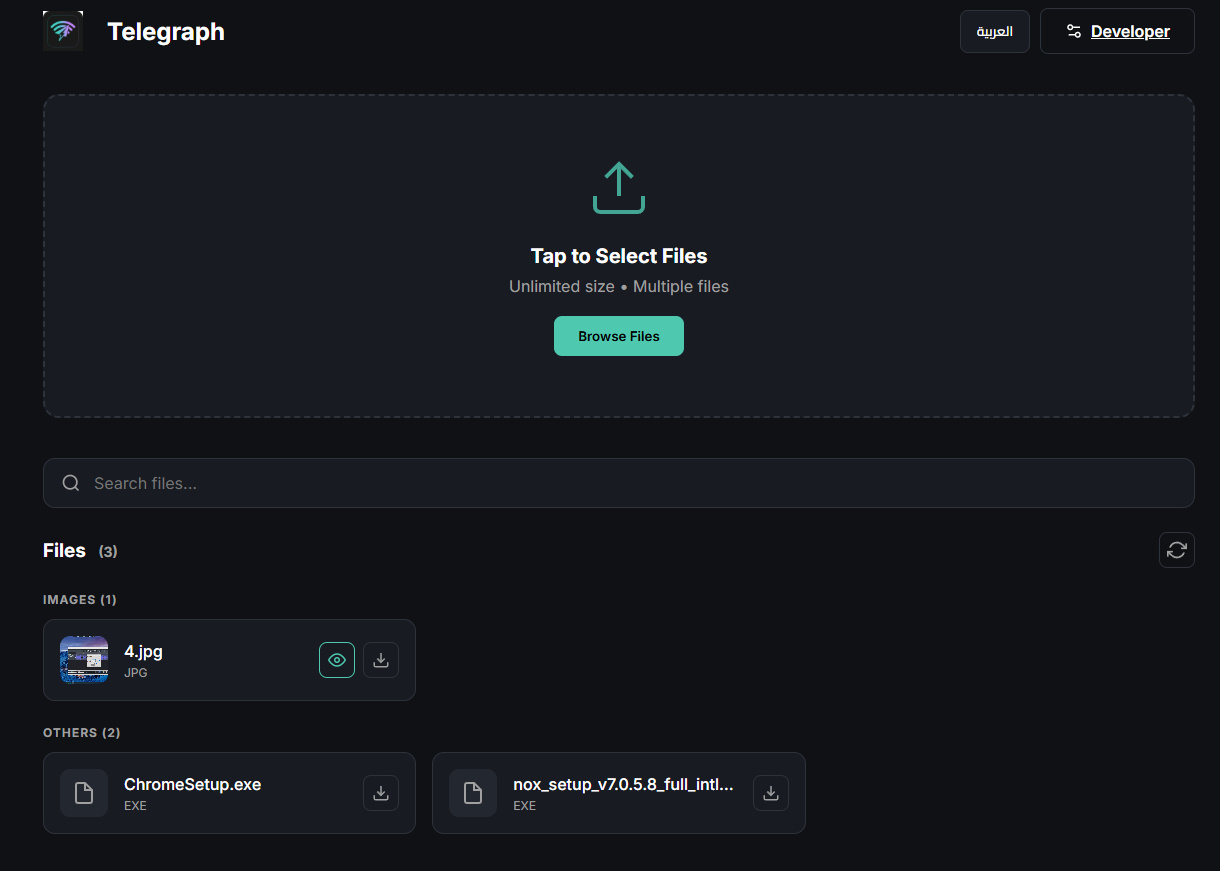Preview 4.jpg with the eye icon
The width and height of the screenshot is (1220, 871).
[337, 660]
